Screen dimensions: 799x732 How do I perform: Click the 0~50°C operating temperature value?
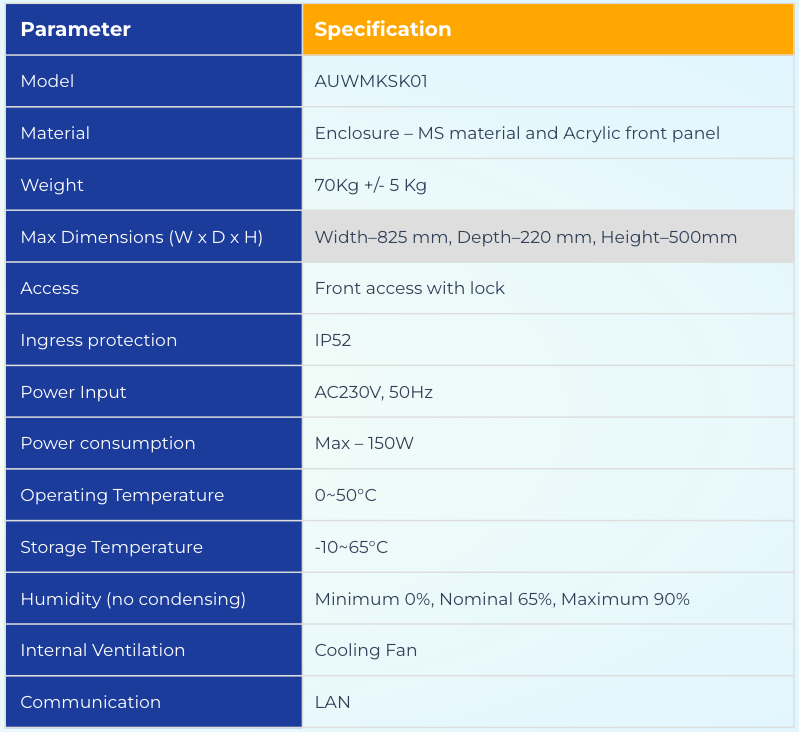(345, 495)
